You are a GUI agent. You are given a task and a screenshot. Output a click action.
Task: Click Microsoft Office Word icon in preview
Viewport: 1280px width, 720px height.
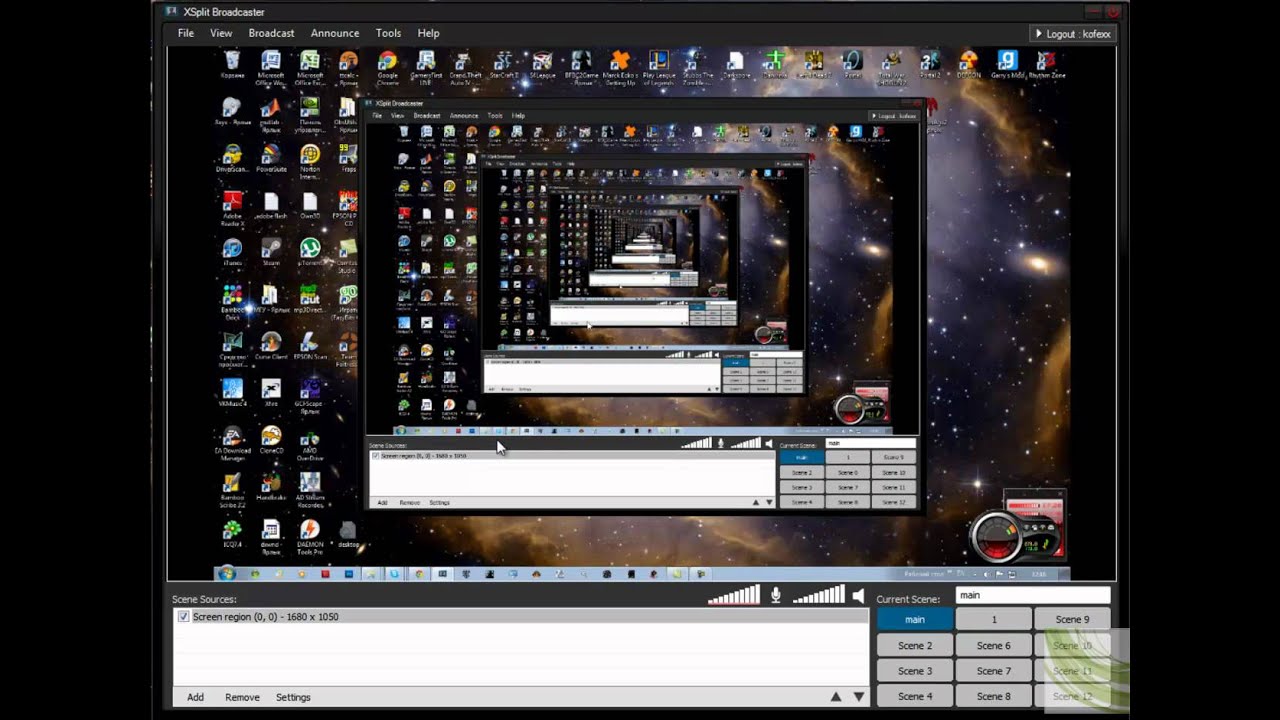[270, 69]
